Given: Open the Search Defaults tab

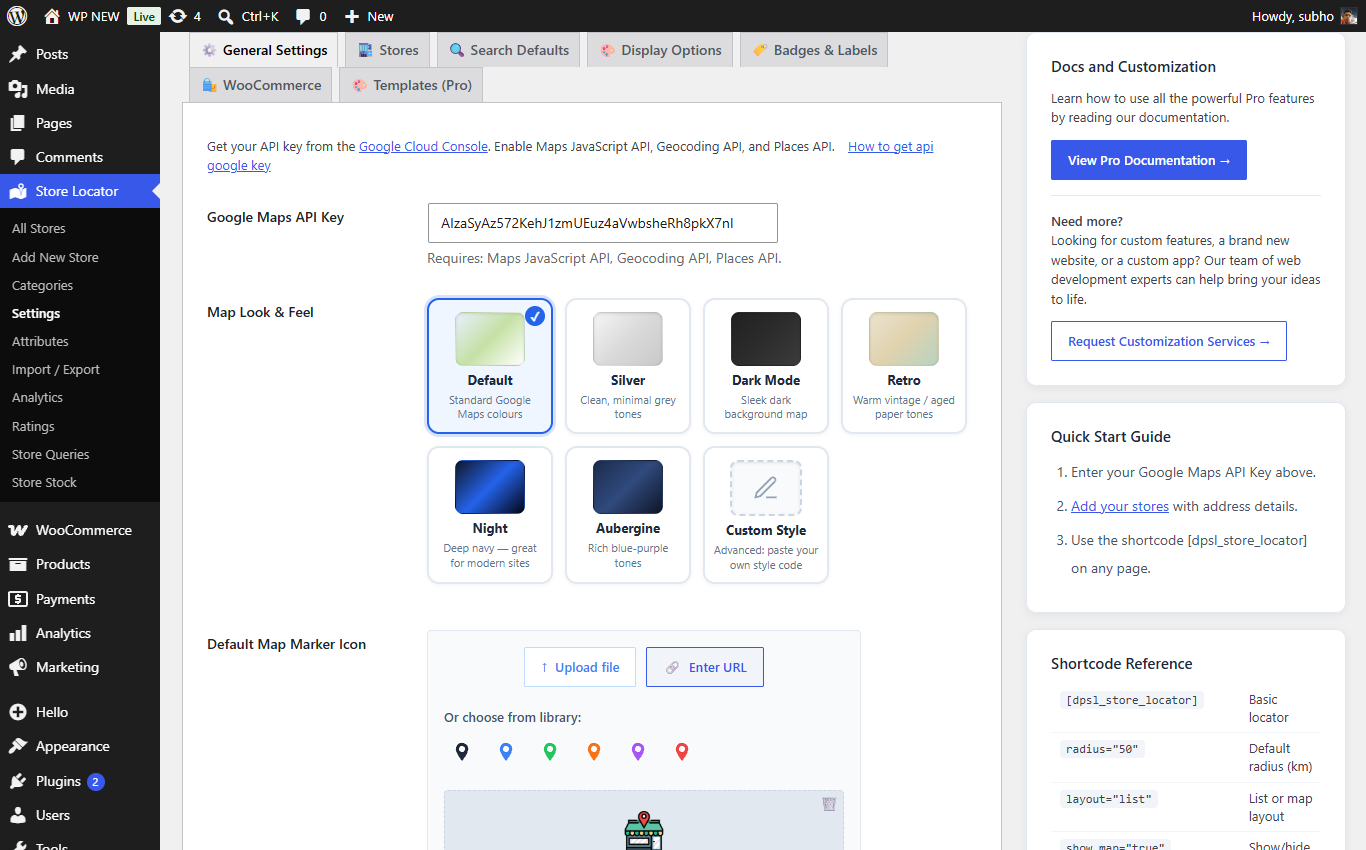Looking at the screenshot, I should click(509, 50).
